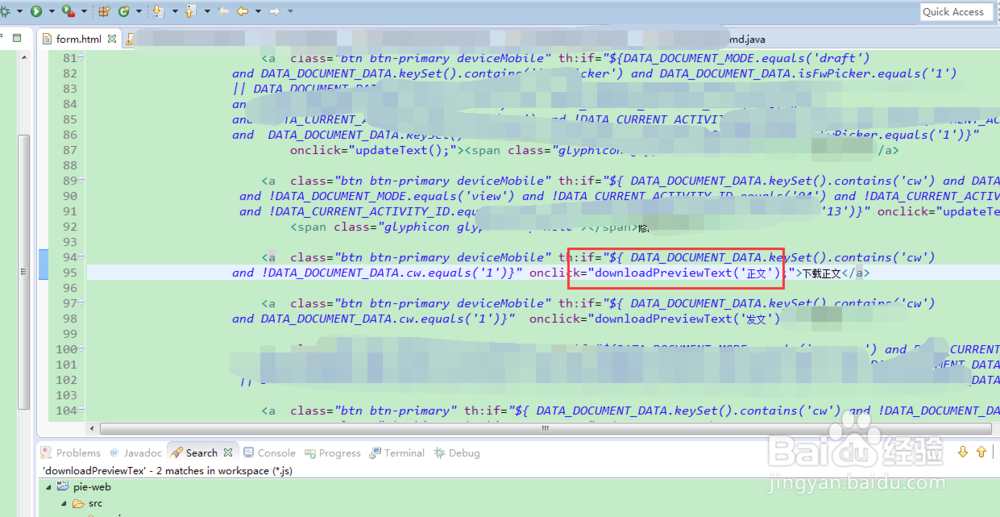Click the 下载正文 link text in code

click(822, 273)
